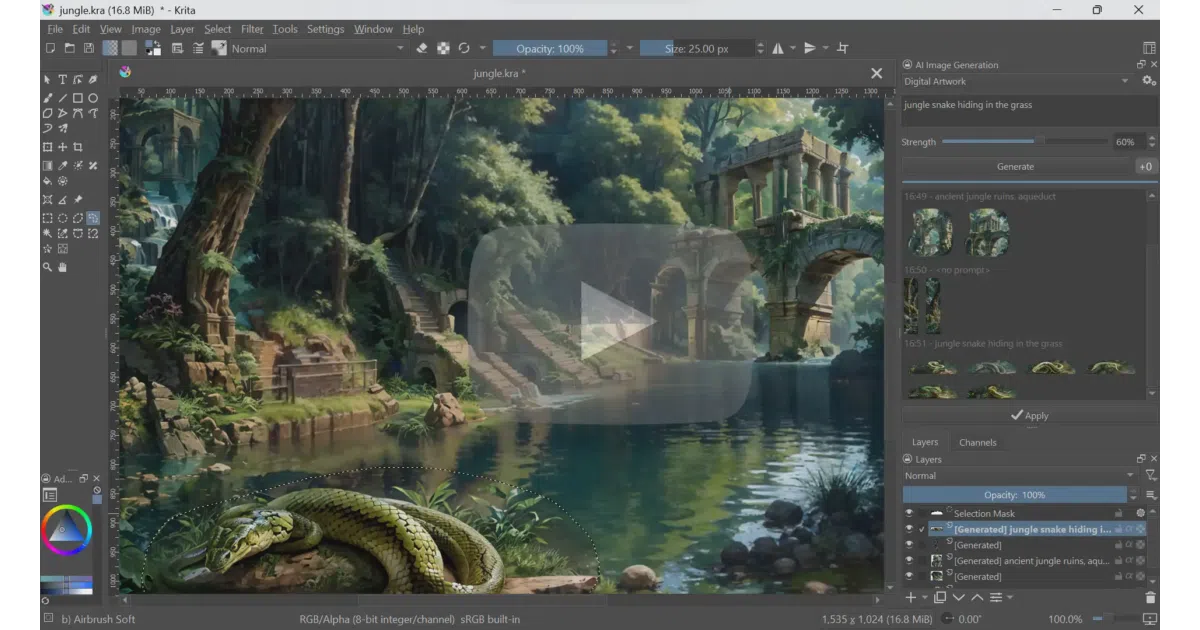Open the brush blending mode Normal dropdown

click(x=318, y=48)
